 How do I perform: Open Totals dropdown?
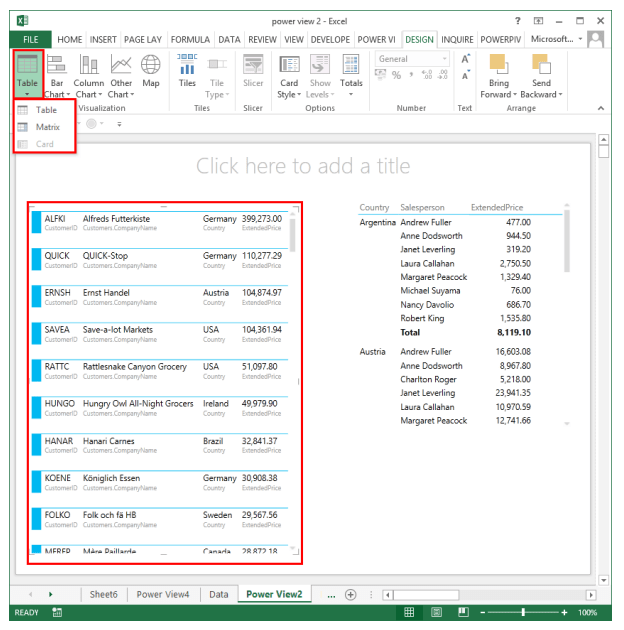point(351,76)
